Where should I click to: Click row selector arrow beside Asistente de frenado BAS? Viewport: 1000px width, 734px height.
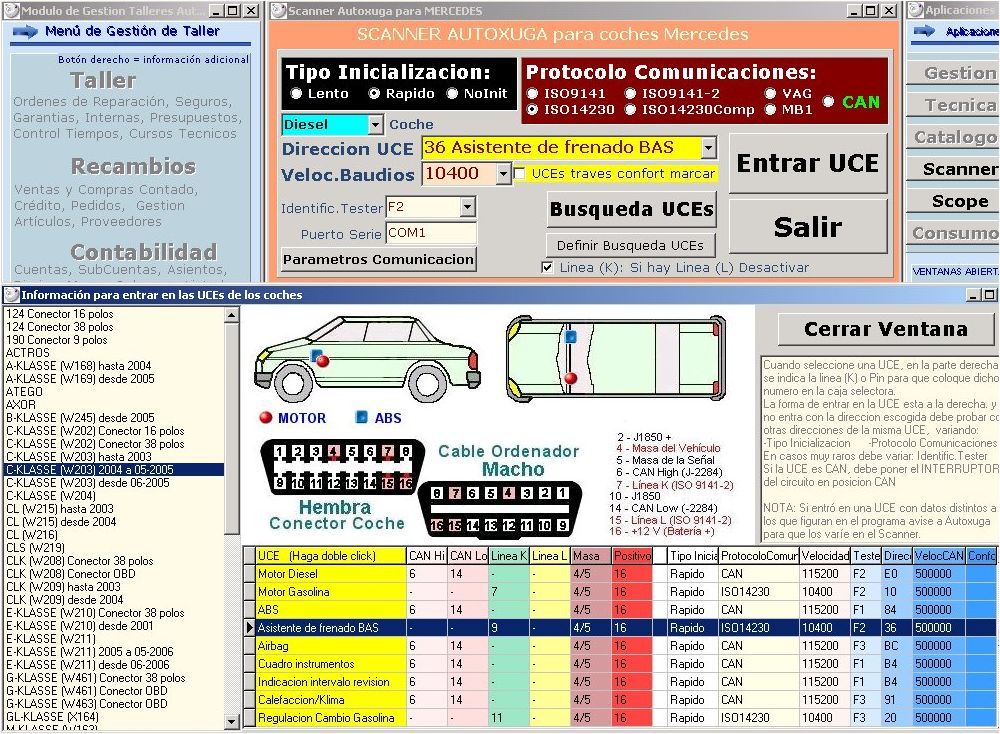(x=249, y=628)
